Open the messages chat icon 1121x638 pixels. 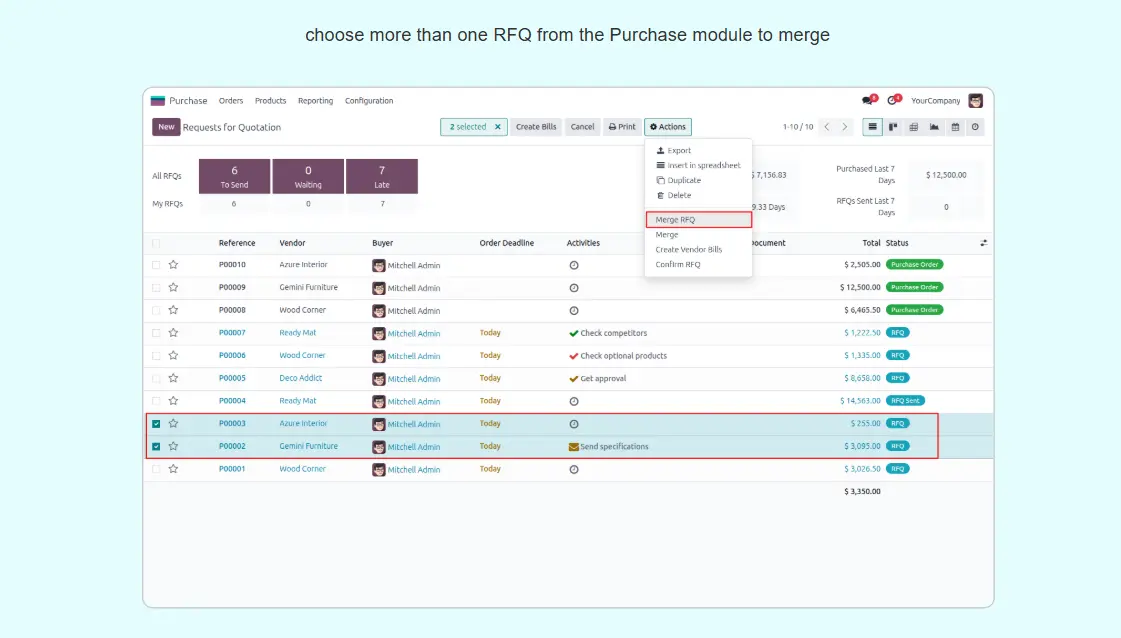[867, 101]
